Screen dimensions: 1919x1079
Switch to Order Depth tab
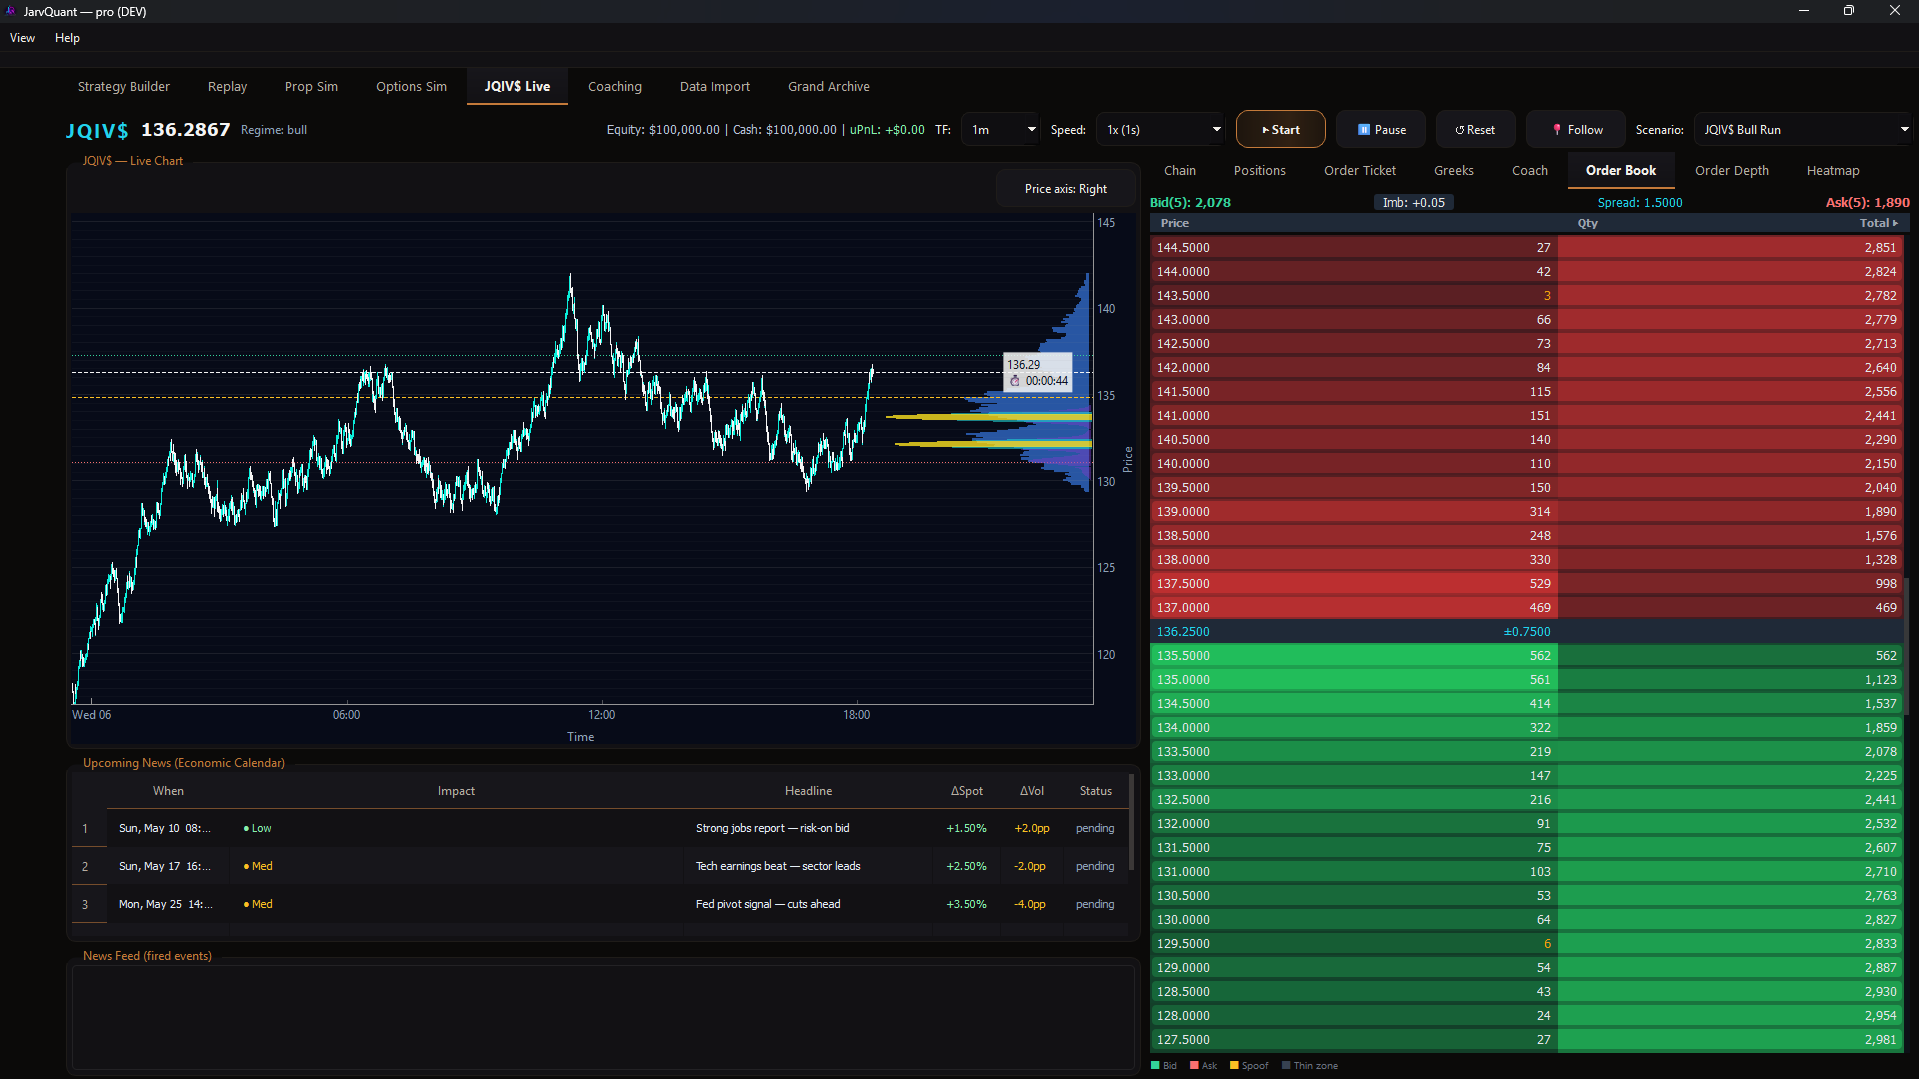(x=1732, y=171)
